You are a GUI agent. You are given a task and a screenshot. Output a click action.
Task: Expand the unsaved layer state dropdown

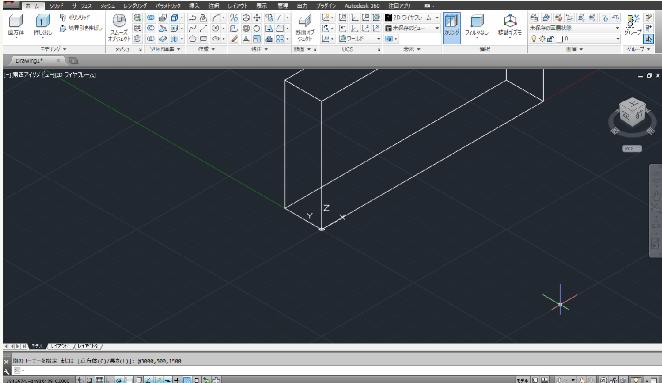[x=575, y=28]
